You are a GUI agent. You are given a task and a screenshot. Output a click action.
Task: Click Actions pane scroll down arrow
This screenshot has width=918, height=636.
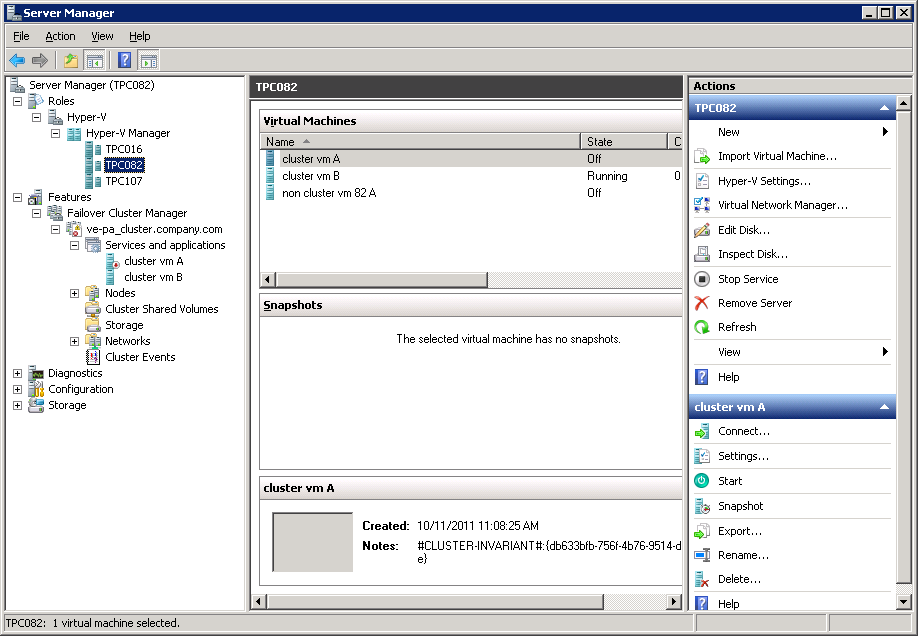point(903,601)
